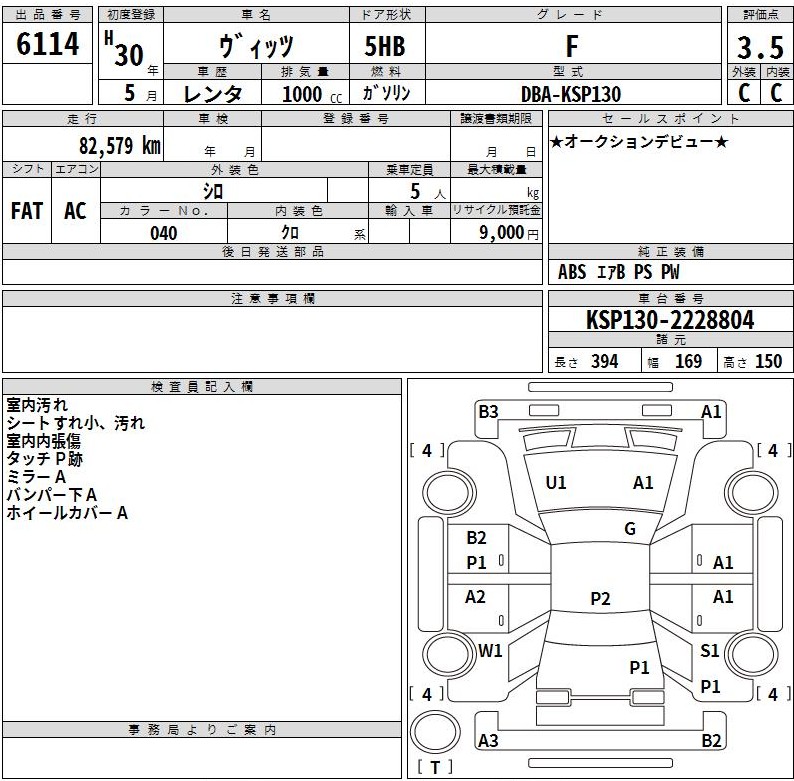Select the width value 169
The height and width of the screenshot is (781, 794).
pyautogui.click(x=688, y=361)
